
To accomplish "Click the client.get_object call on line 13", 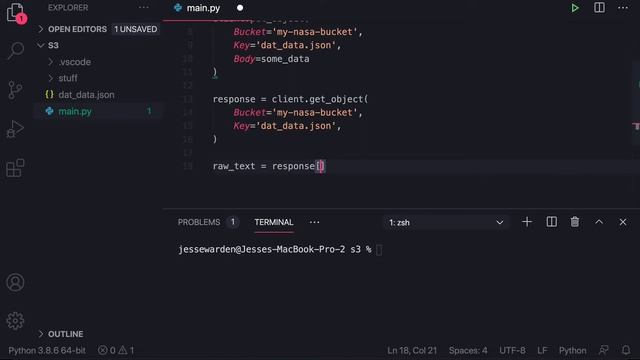I will (320, 99).
